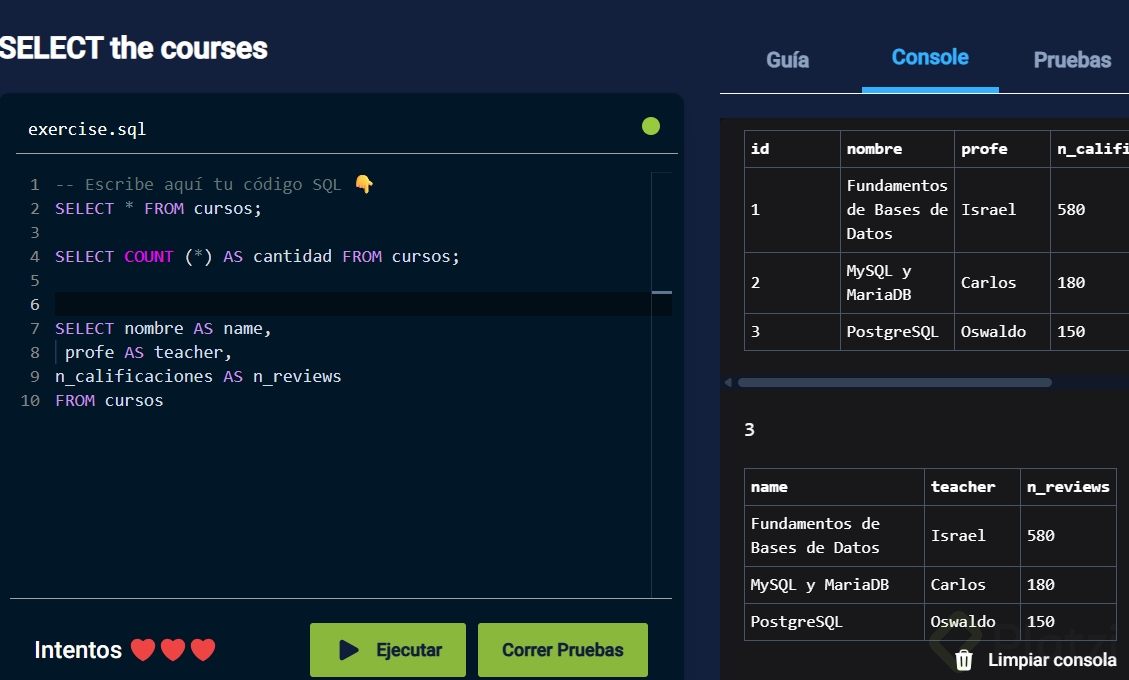Click the SELECT COUNT statement on line 4
This screenshot has height=680, width=1129.
(257, 257)
